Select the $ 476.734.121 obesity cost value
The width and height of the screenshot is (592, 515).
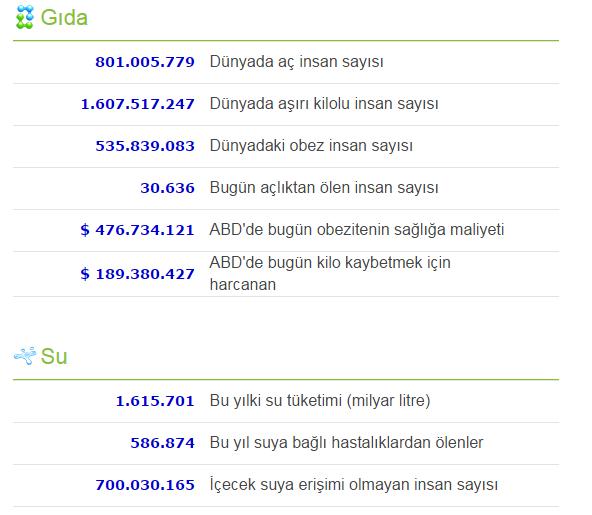[x=137, y=230]
